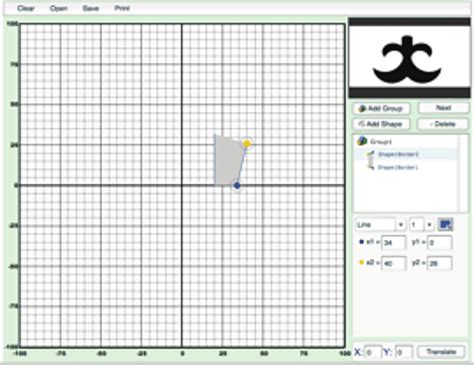The image size is (474, 365).
Task: Click the blue dot beside x1
Action: click(361, 242)
